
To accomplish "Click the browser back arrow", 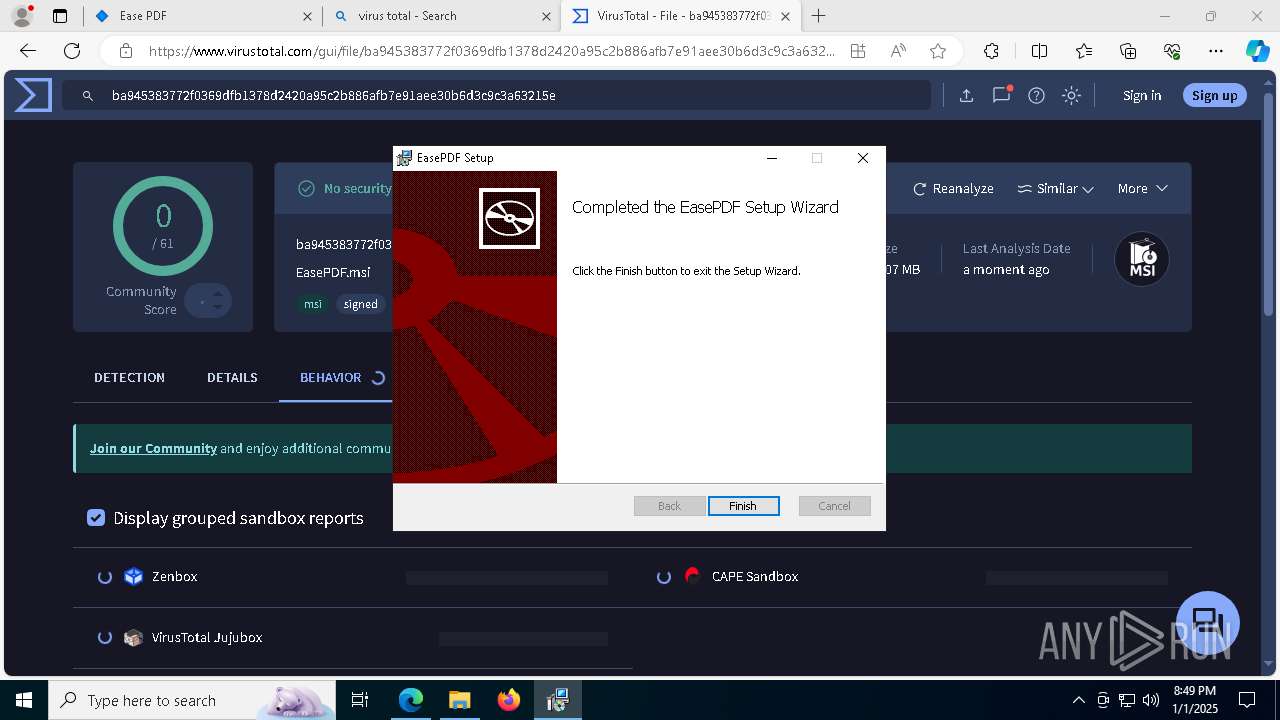I will click(x=28, y=51).
